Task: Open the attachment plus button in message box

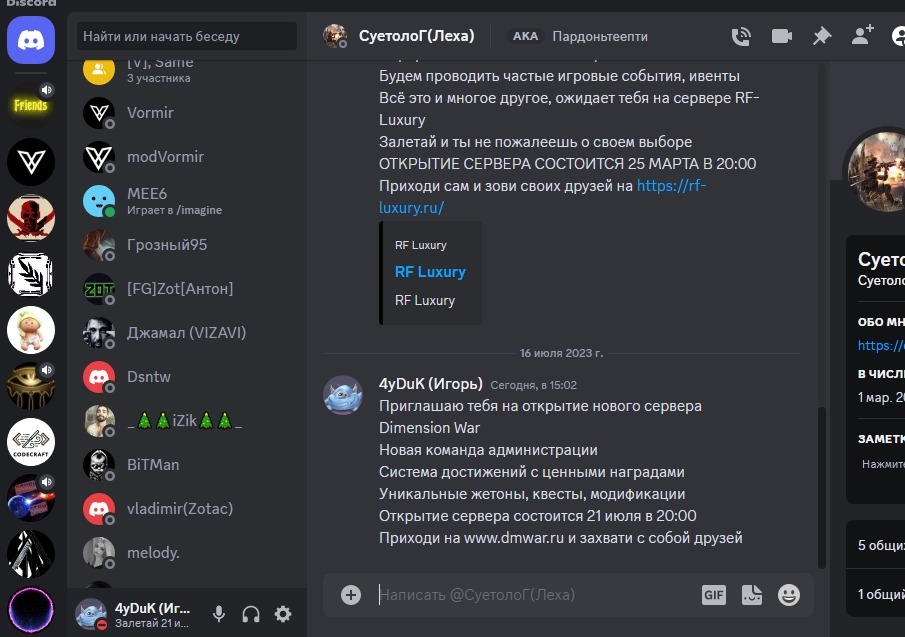Action: (x=351, y=595)
